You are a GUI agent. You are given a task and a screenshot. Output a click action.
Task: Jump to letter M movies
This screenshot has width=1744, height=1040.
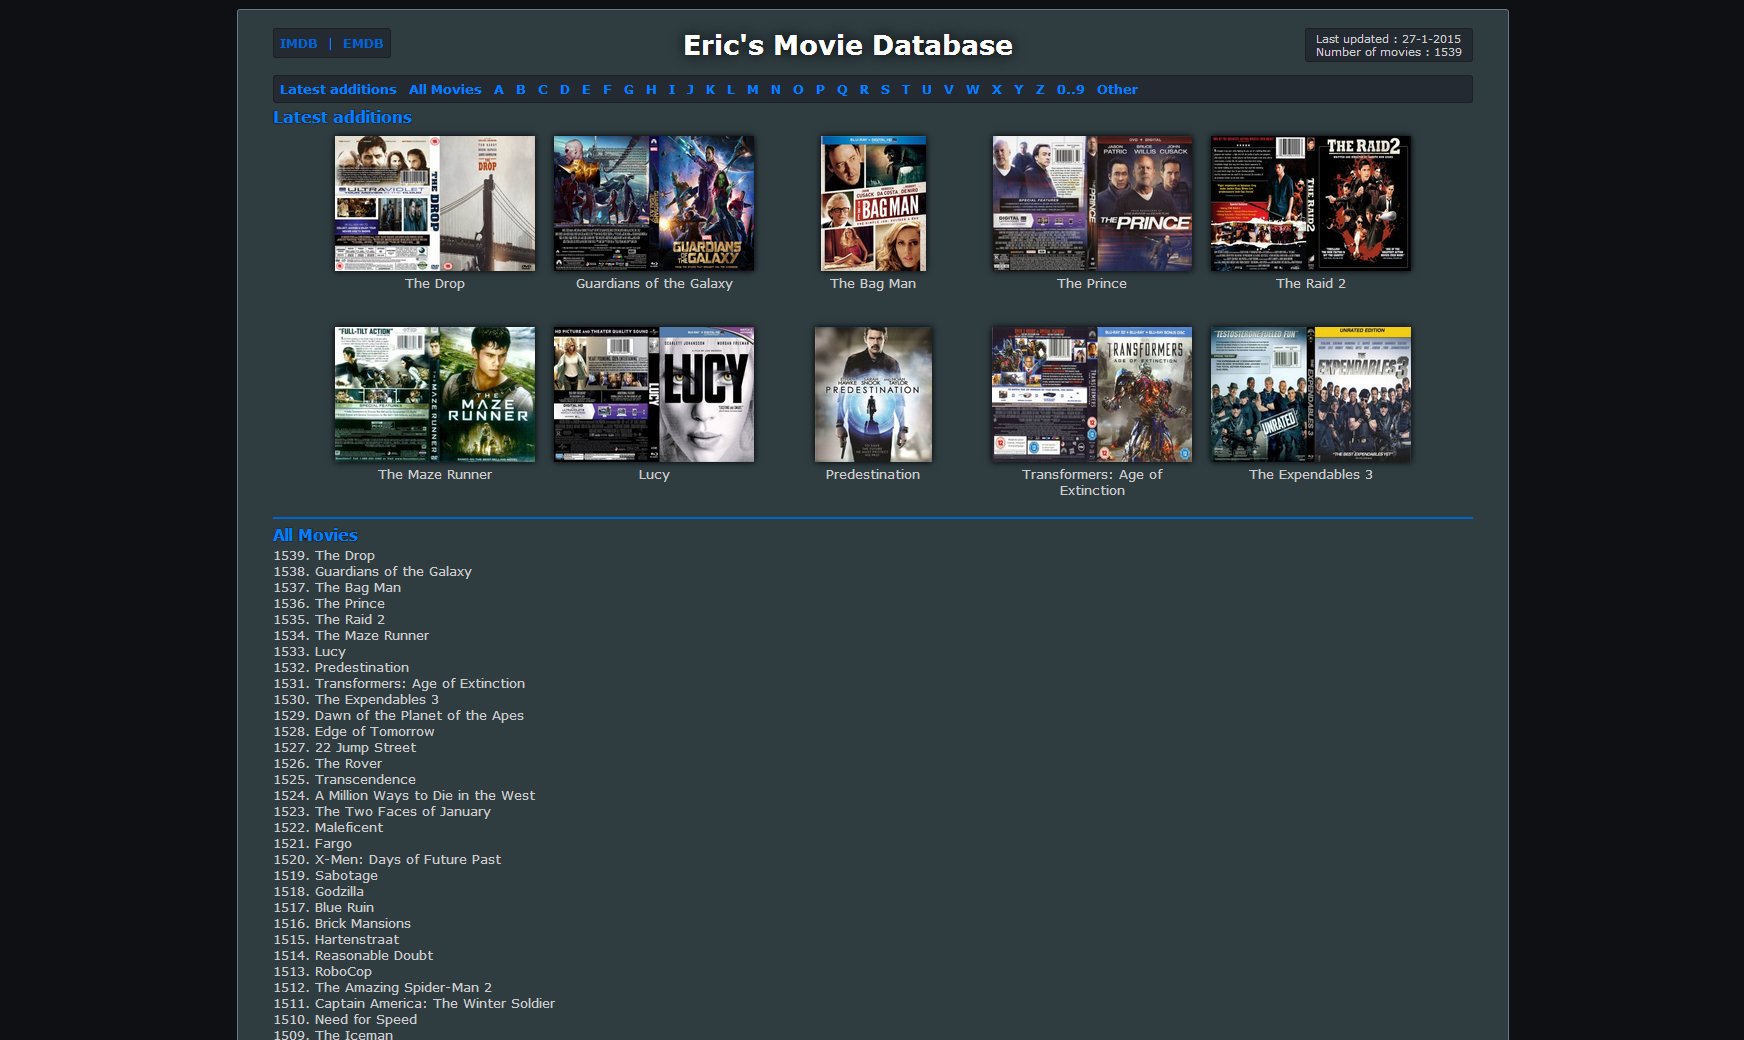[753, 90]
